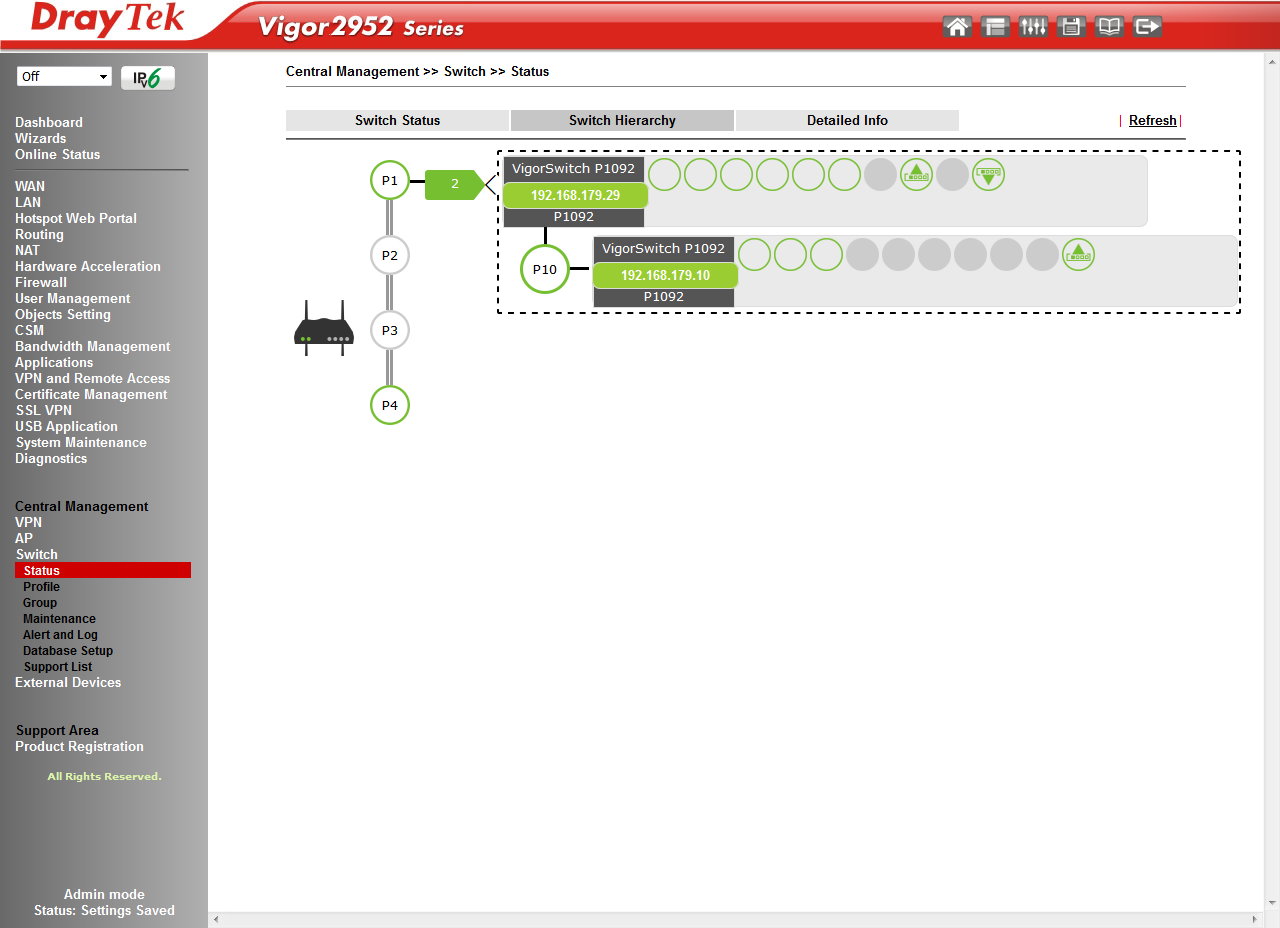Click first green port of switch 192.168.179.10
Image resolution: width=1280 pixels, height=928 pixels.
point(754,255)
